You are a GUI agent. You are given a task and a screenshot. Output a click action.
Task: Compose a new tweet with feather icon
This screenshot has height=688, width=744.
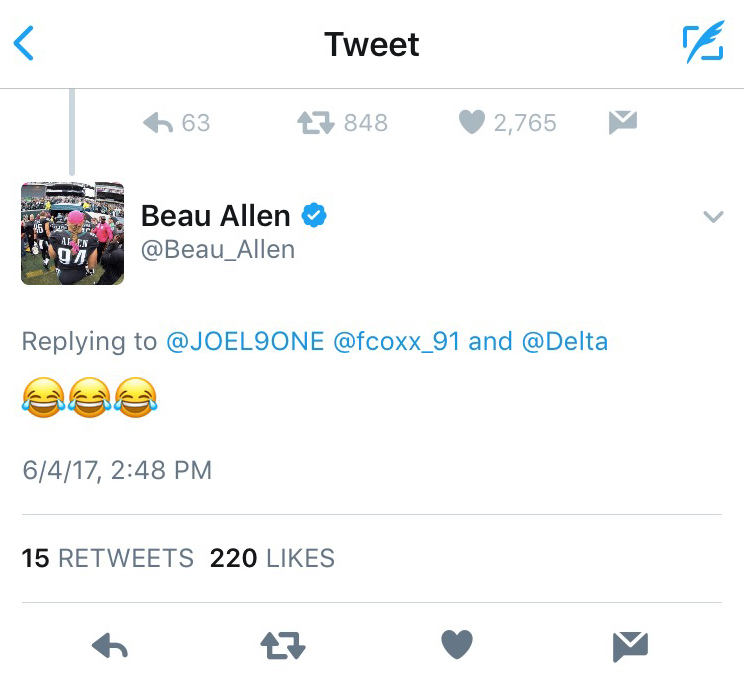point(703,43)
